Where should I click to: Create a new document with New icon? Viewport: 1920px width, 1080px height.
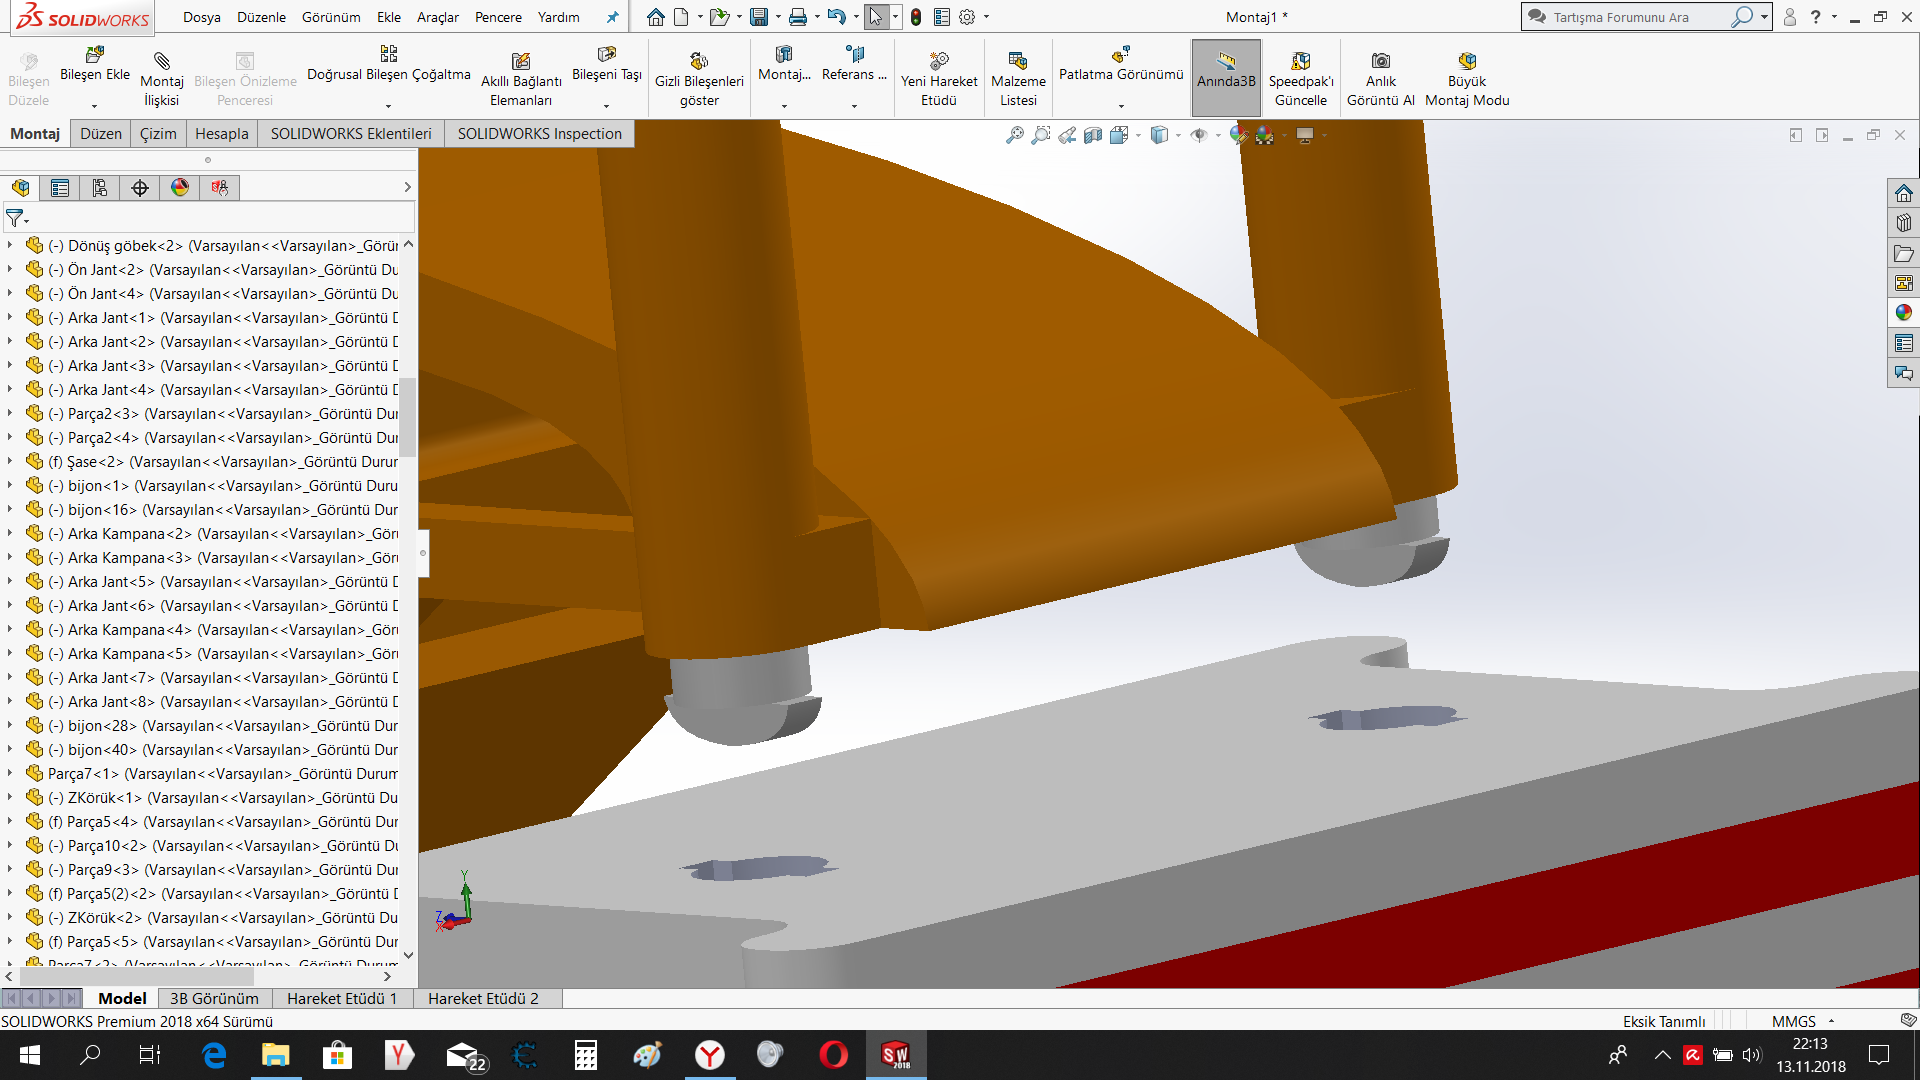(681, 17)
